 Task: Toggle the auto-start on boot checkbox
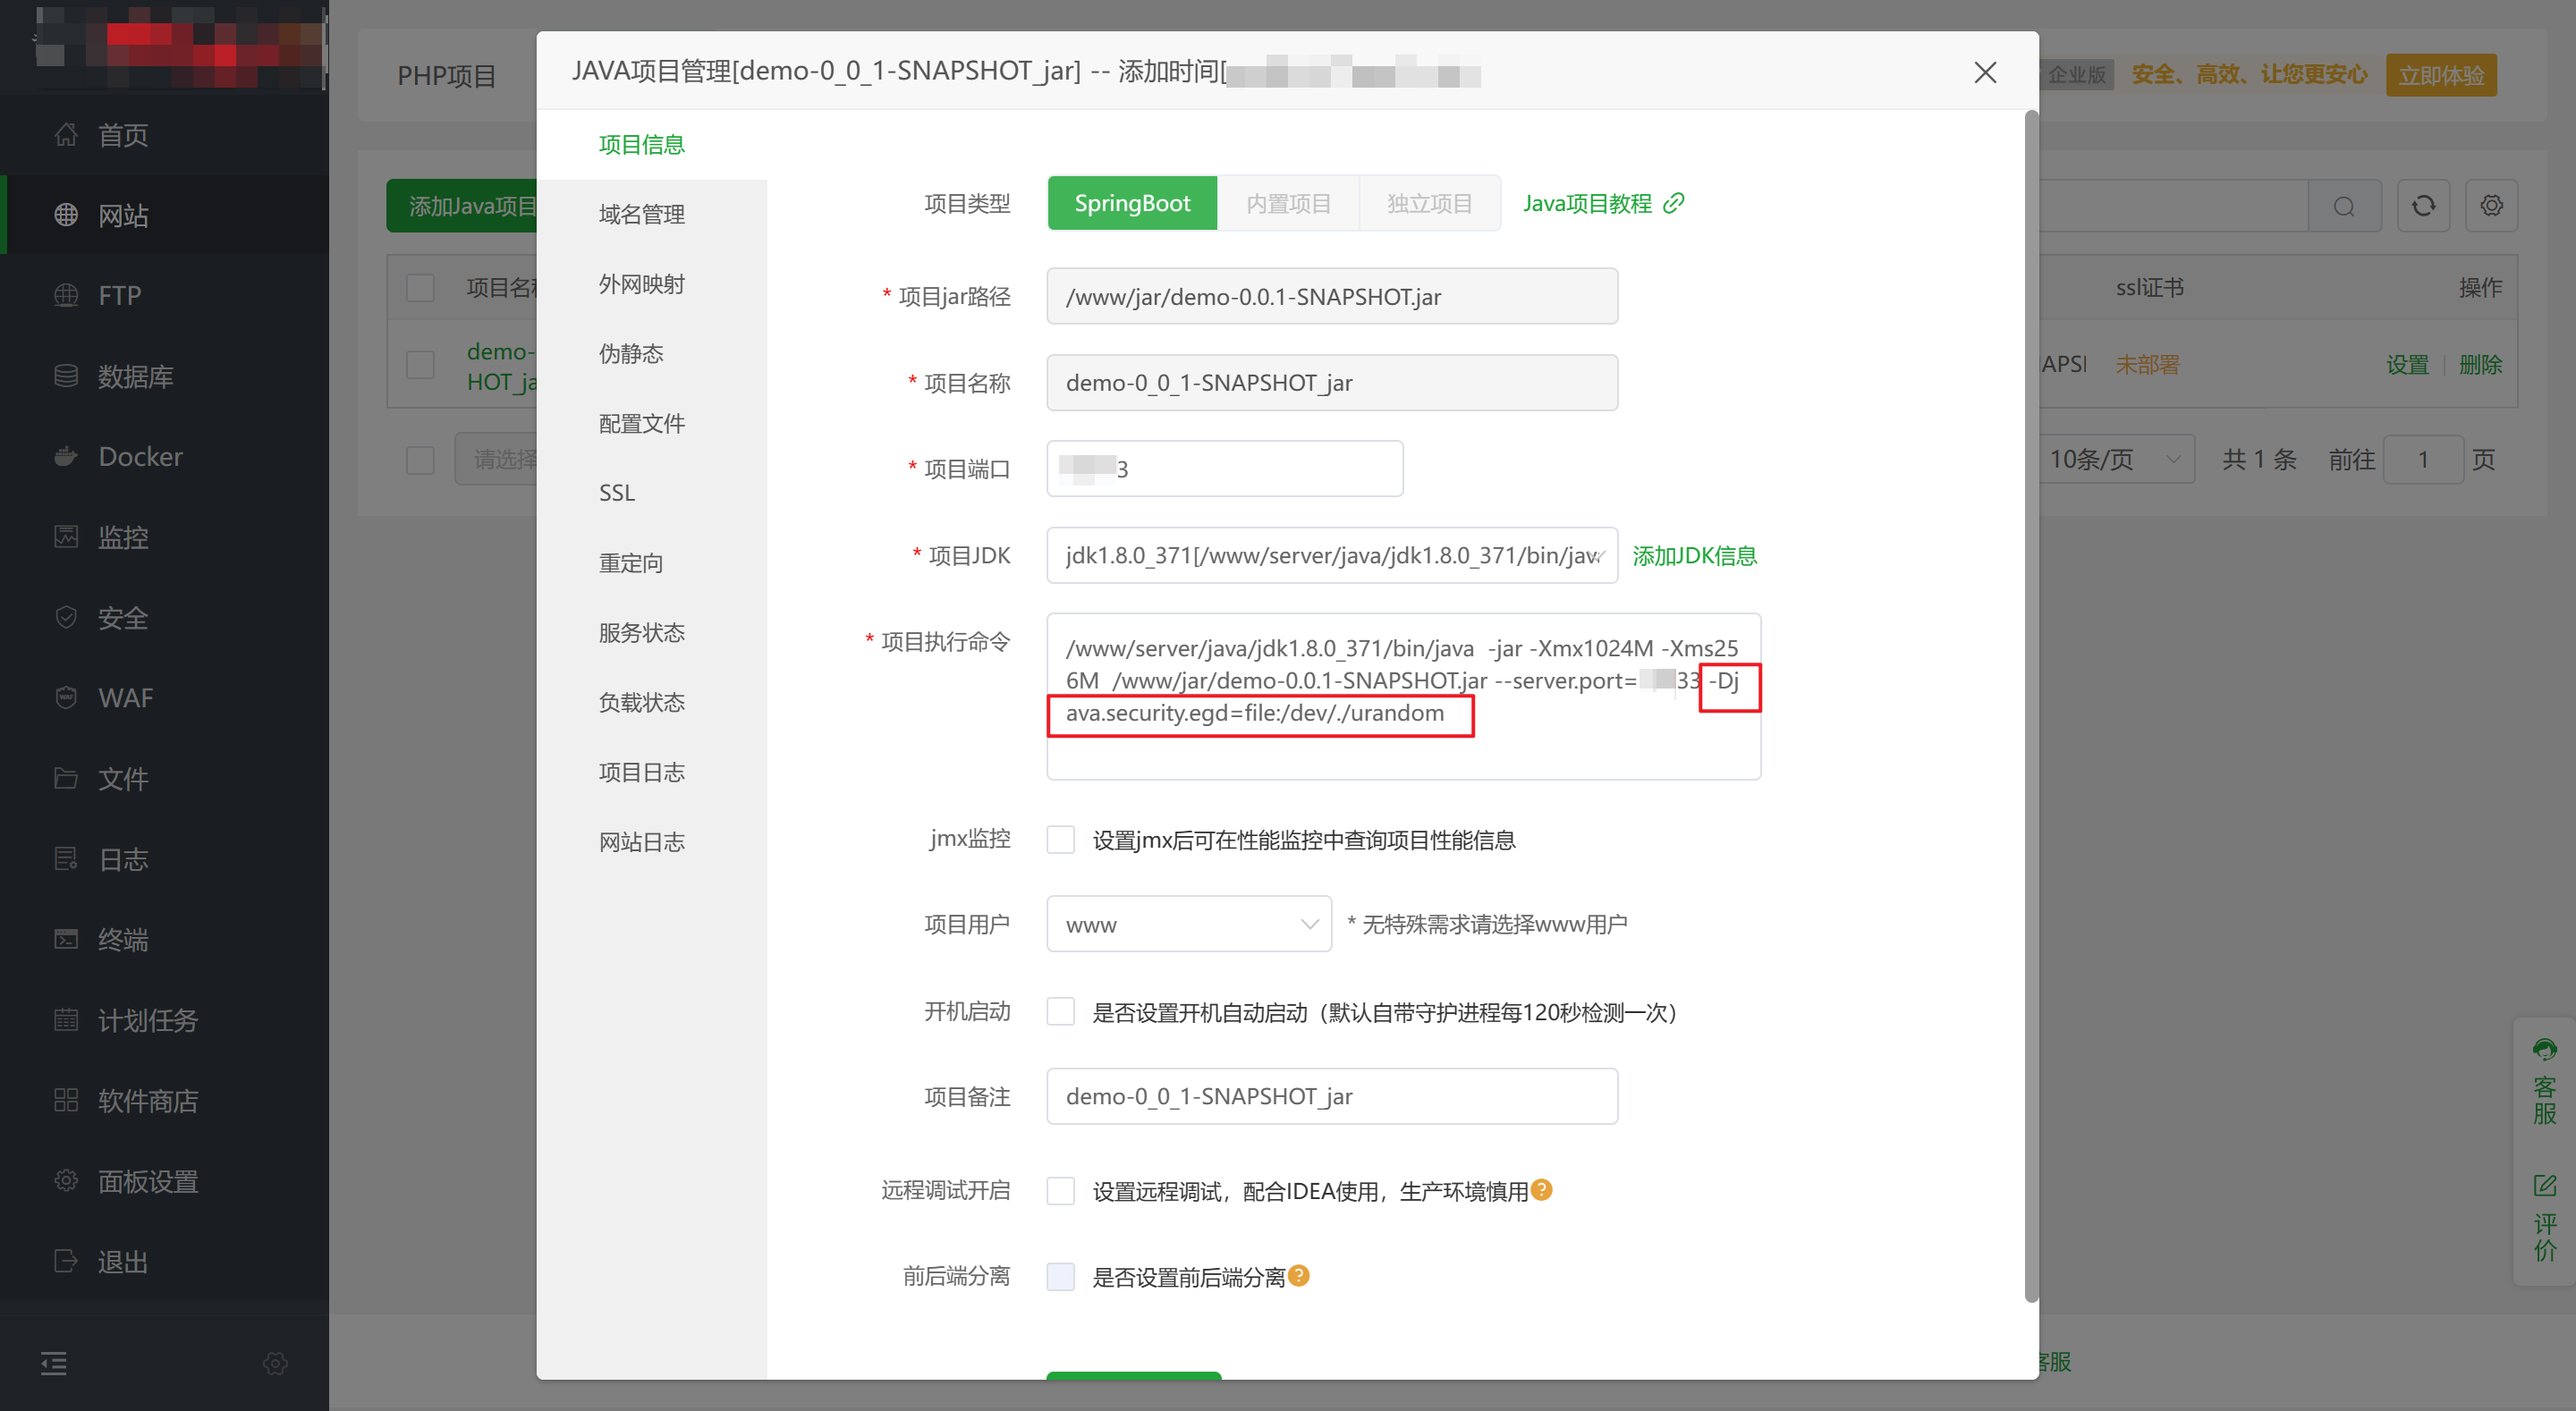(x=1060, y=1012)
